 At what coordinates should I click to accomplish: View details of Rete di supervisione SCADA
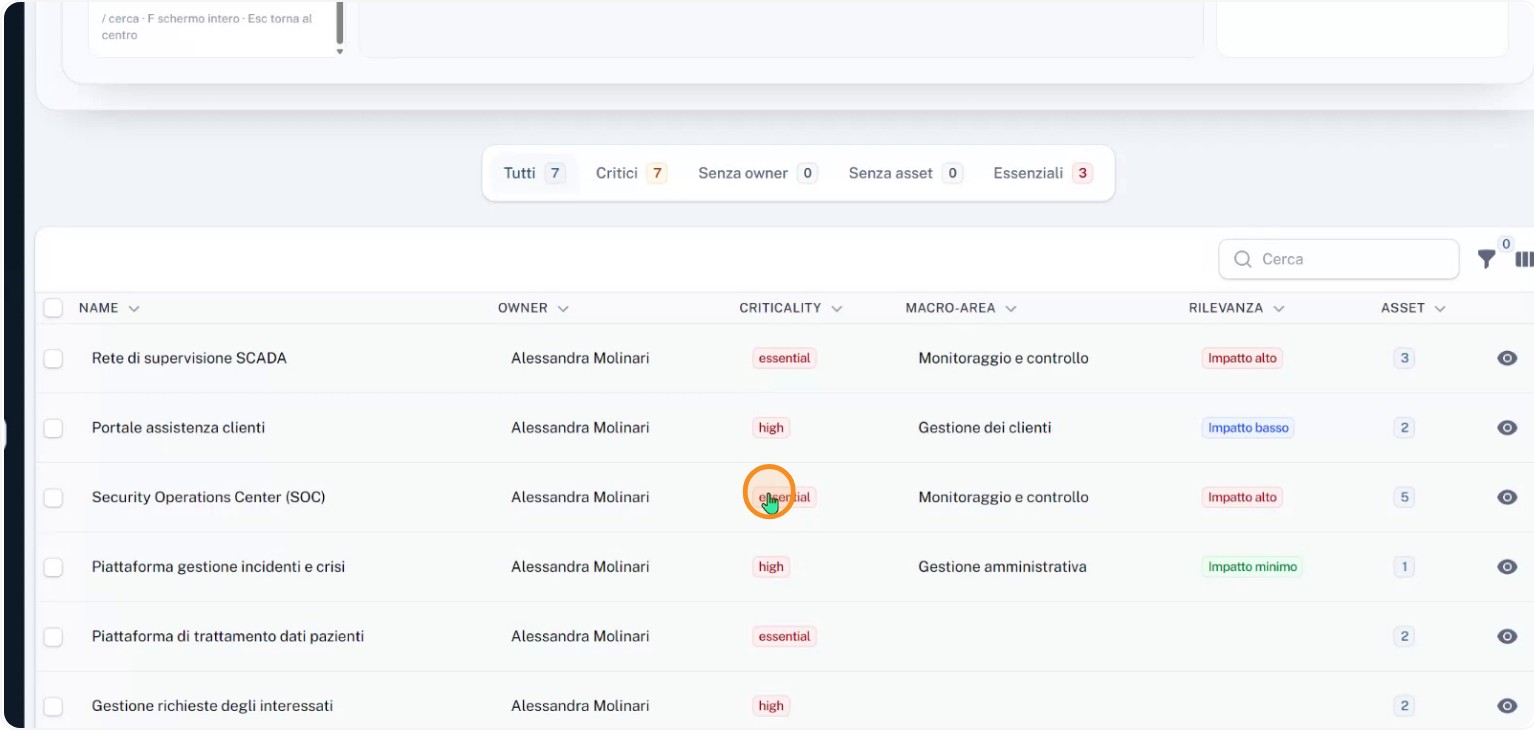click(x=1507, y=358)
